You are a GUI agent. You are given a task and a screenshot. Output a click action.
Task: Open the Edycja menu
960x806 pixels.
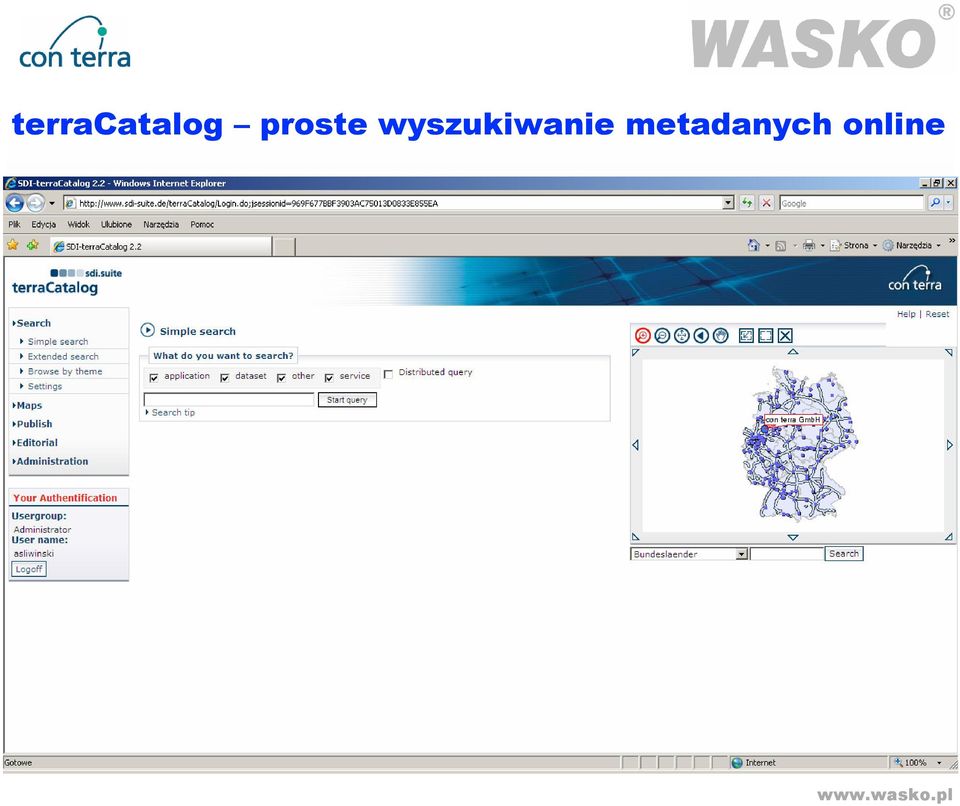coord(43,224)
